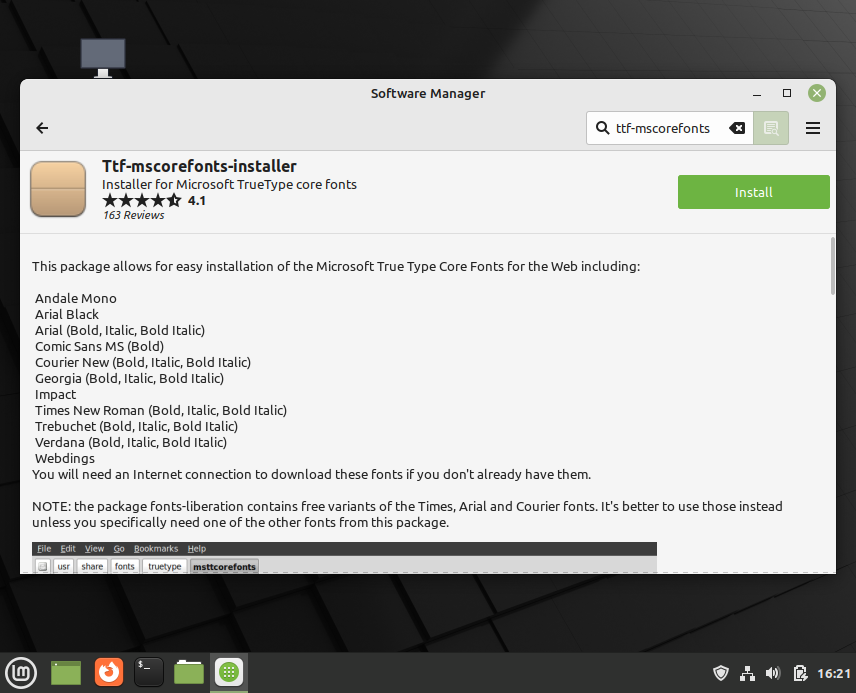Click the package screenshot thumbnail

pos(344,557)
